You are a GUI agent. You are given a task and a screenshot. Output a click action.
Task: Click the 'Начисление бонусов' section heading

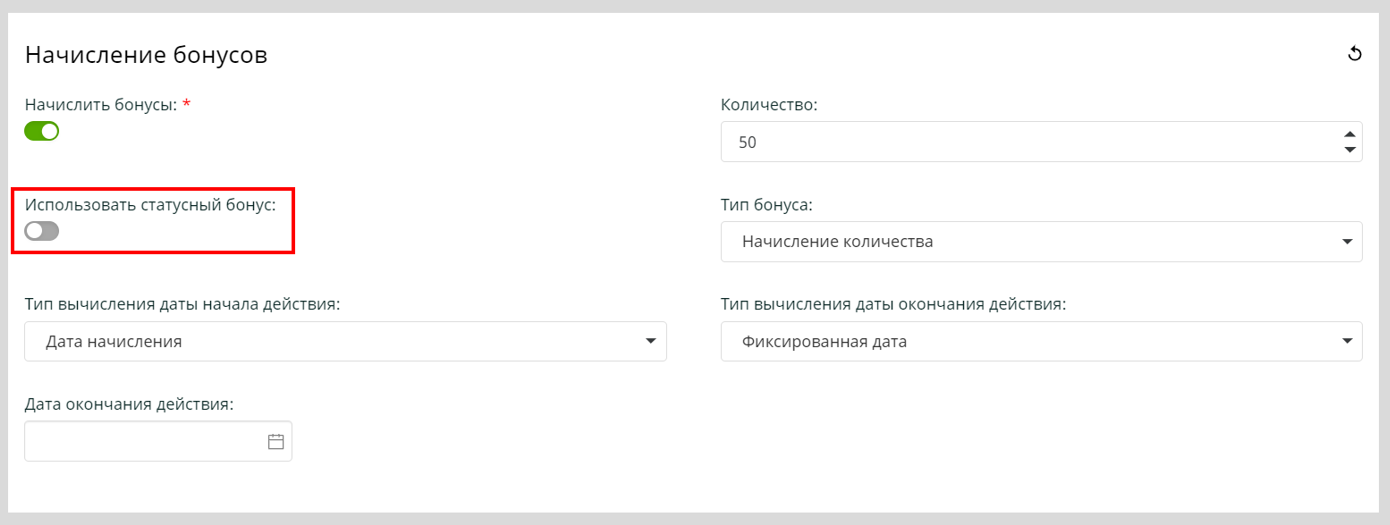146,55
